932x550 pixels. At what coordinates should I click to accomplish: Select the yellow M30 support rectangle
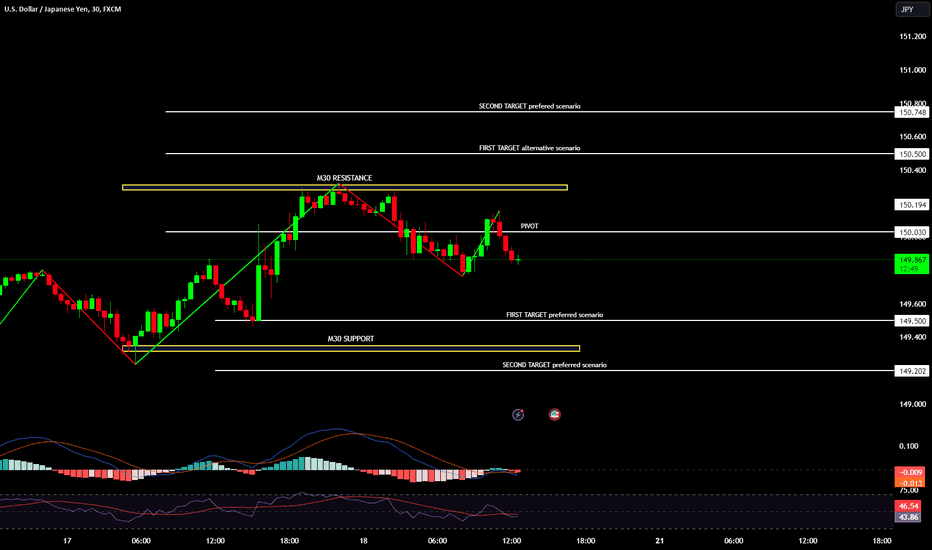pyautogui.click(x=351, y=348)
